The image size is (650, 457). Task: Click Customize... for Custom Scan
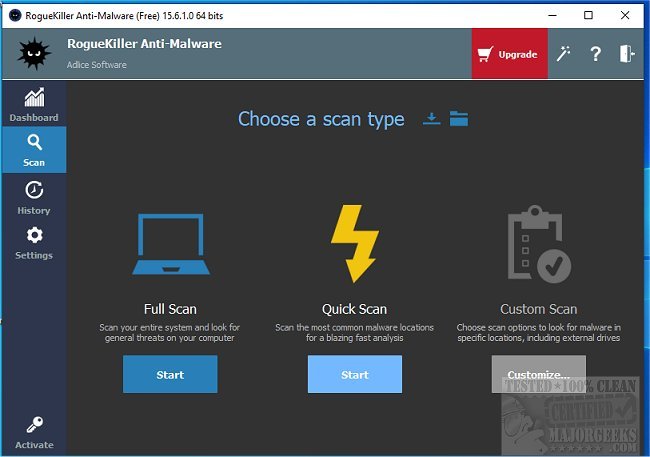538,374
